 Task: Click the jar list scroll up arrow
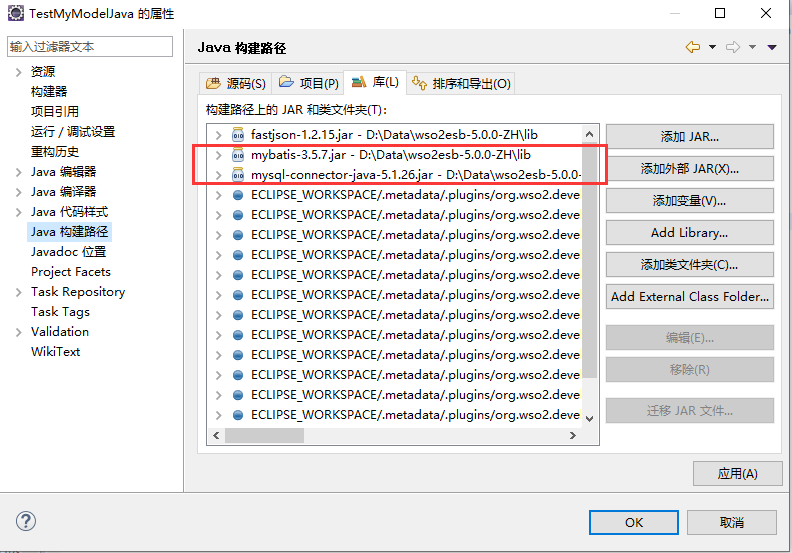tap(589, 134)
